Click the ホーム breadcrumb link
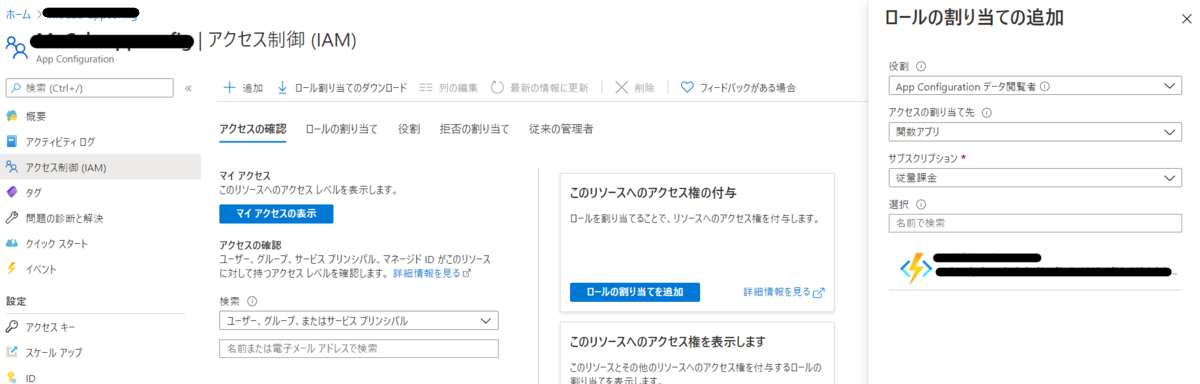Image resolution: width=1200 pixels, height=384 pixels. 18,15
